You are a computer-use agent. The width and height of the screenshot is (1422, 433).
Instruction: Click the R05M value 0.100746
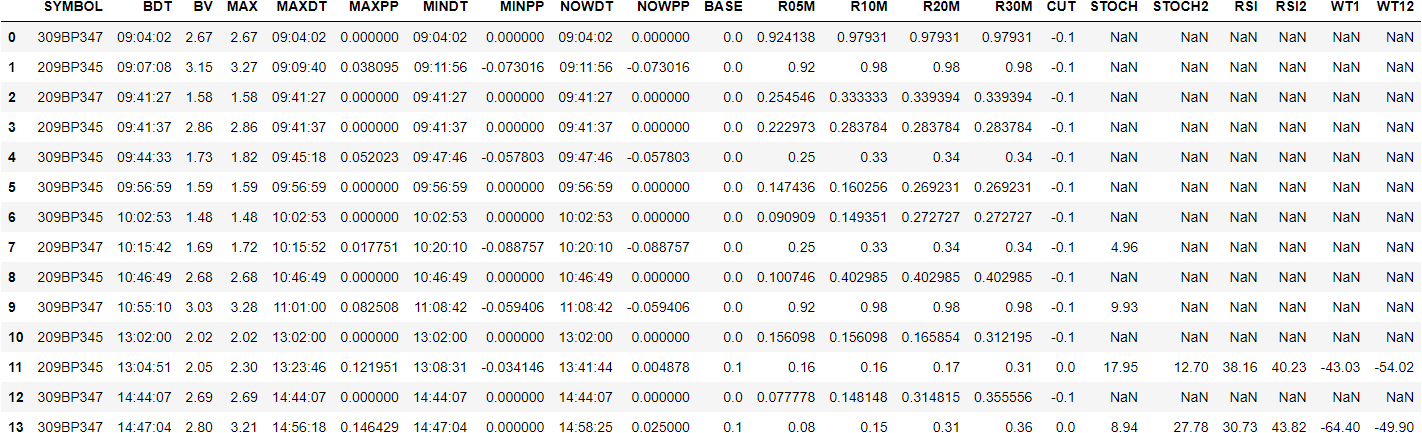coord(786,277)
